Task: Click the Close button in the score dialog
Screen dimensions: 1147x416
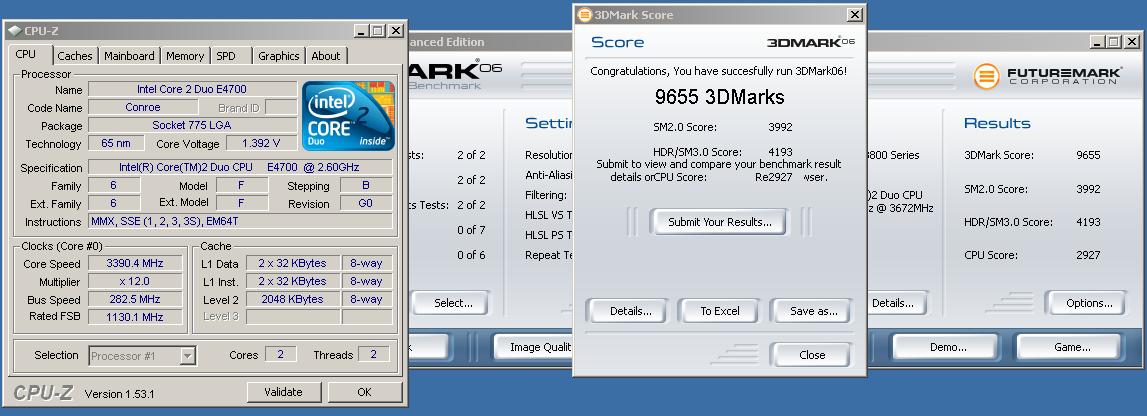Action: (812, 355)
